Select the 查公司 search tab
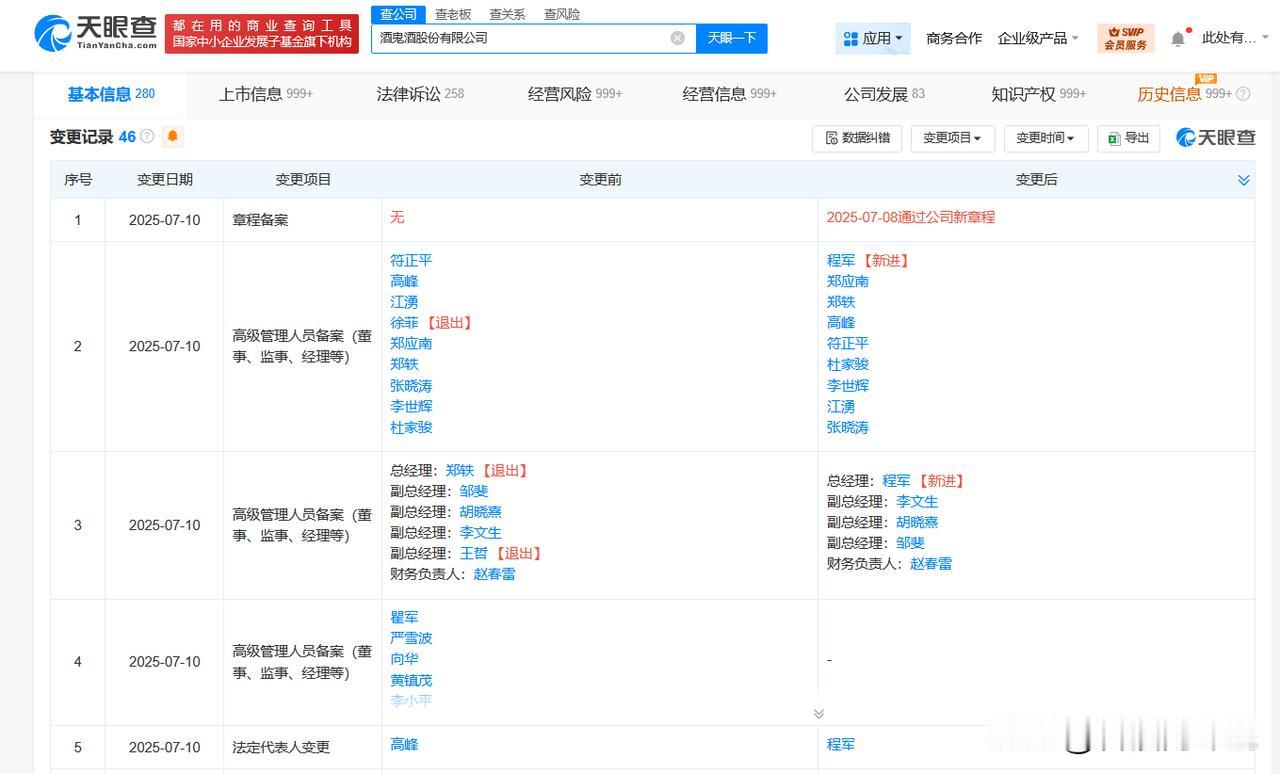The image size is (1280, 774). 398,14
